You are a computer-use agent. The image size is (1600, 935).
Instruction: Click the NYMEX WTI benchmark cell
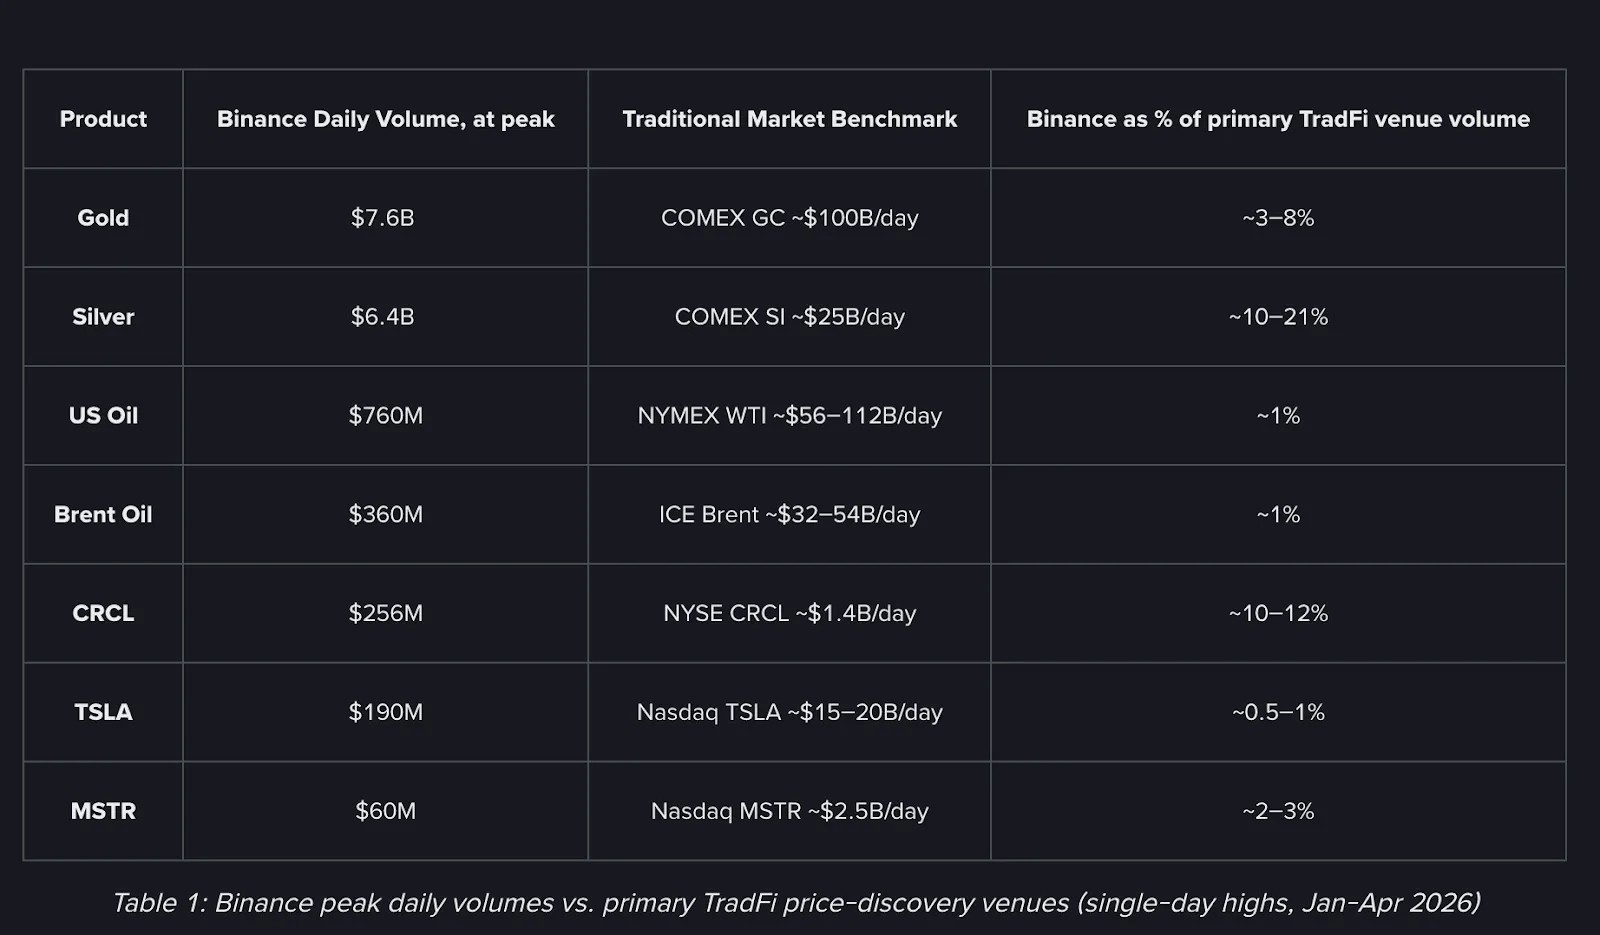(x=789, y=416)
